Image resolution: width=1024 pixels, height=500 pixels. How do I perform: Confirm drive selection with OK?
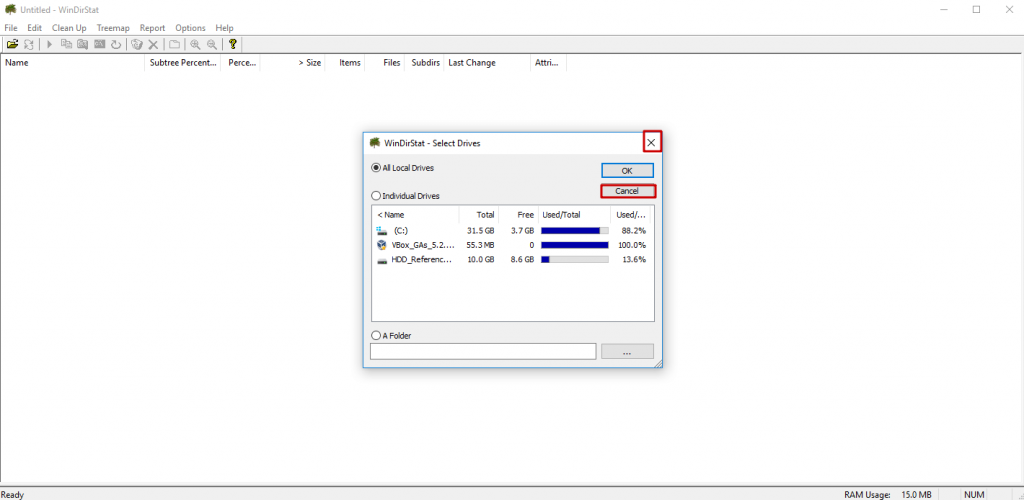(627, 170)
